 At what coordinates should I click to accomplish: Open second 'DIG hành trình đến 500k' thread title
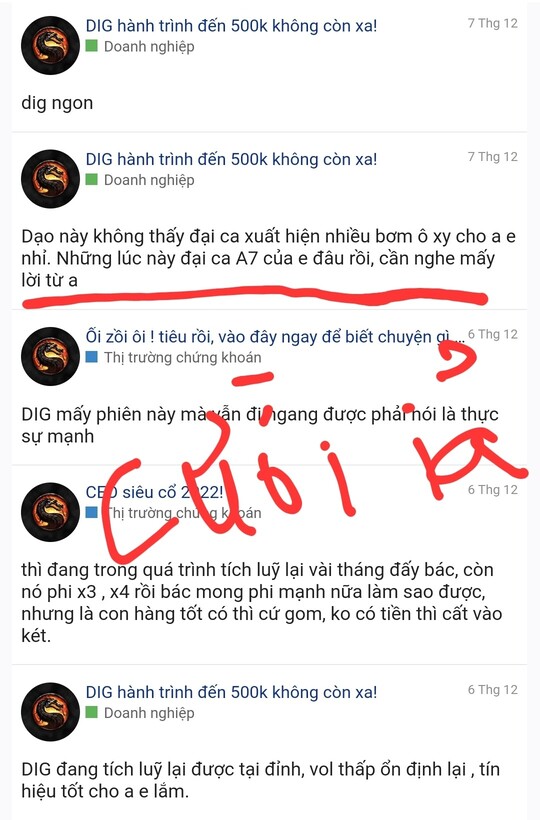click(x=231, y=159)
